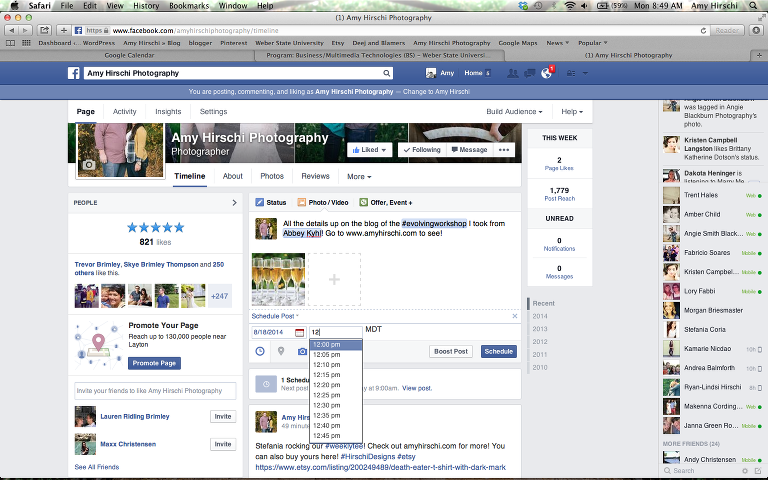
Task: Open the Photos tab on page
Action: coord(272,176)
